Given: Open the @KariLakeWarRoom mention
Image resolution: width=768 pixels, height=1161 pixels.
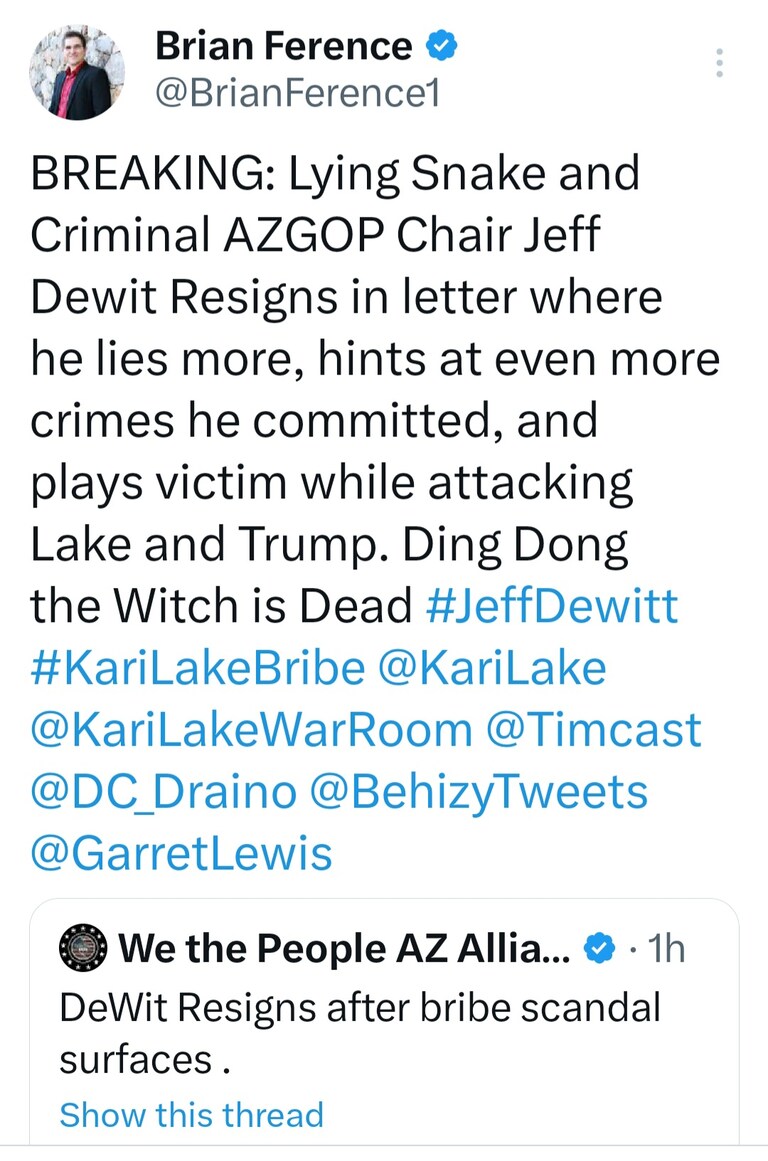Looking at the screenshot, I should coord(251,730).
